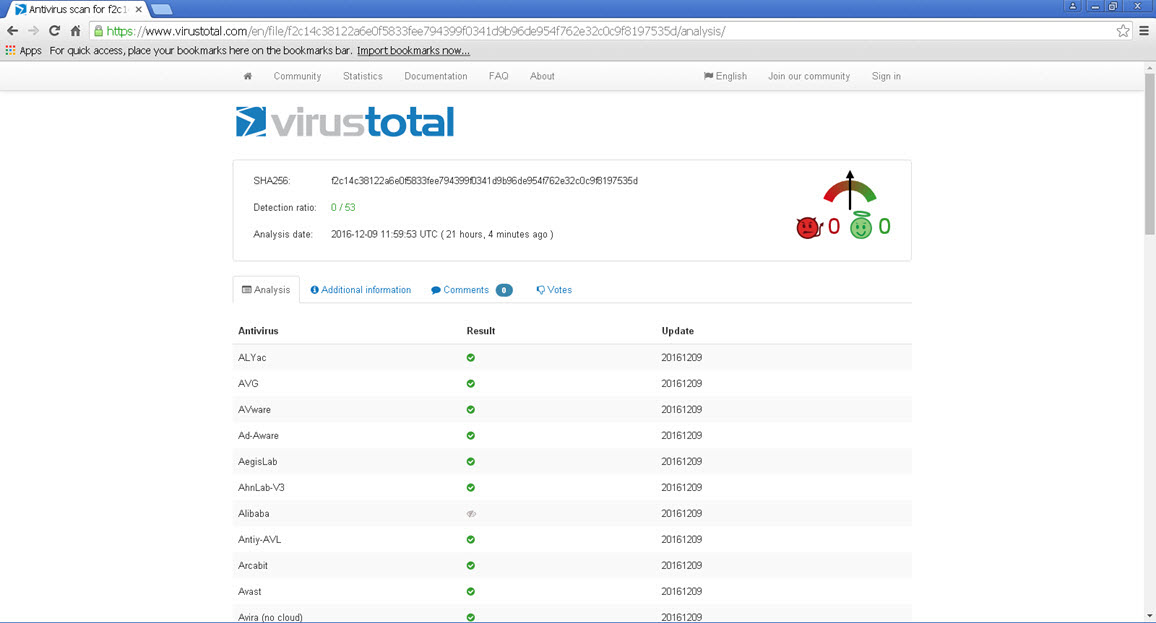Click the Chrome user profile icon

1073,6
